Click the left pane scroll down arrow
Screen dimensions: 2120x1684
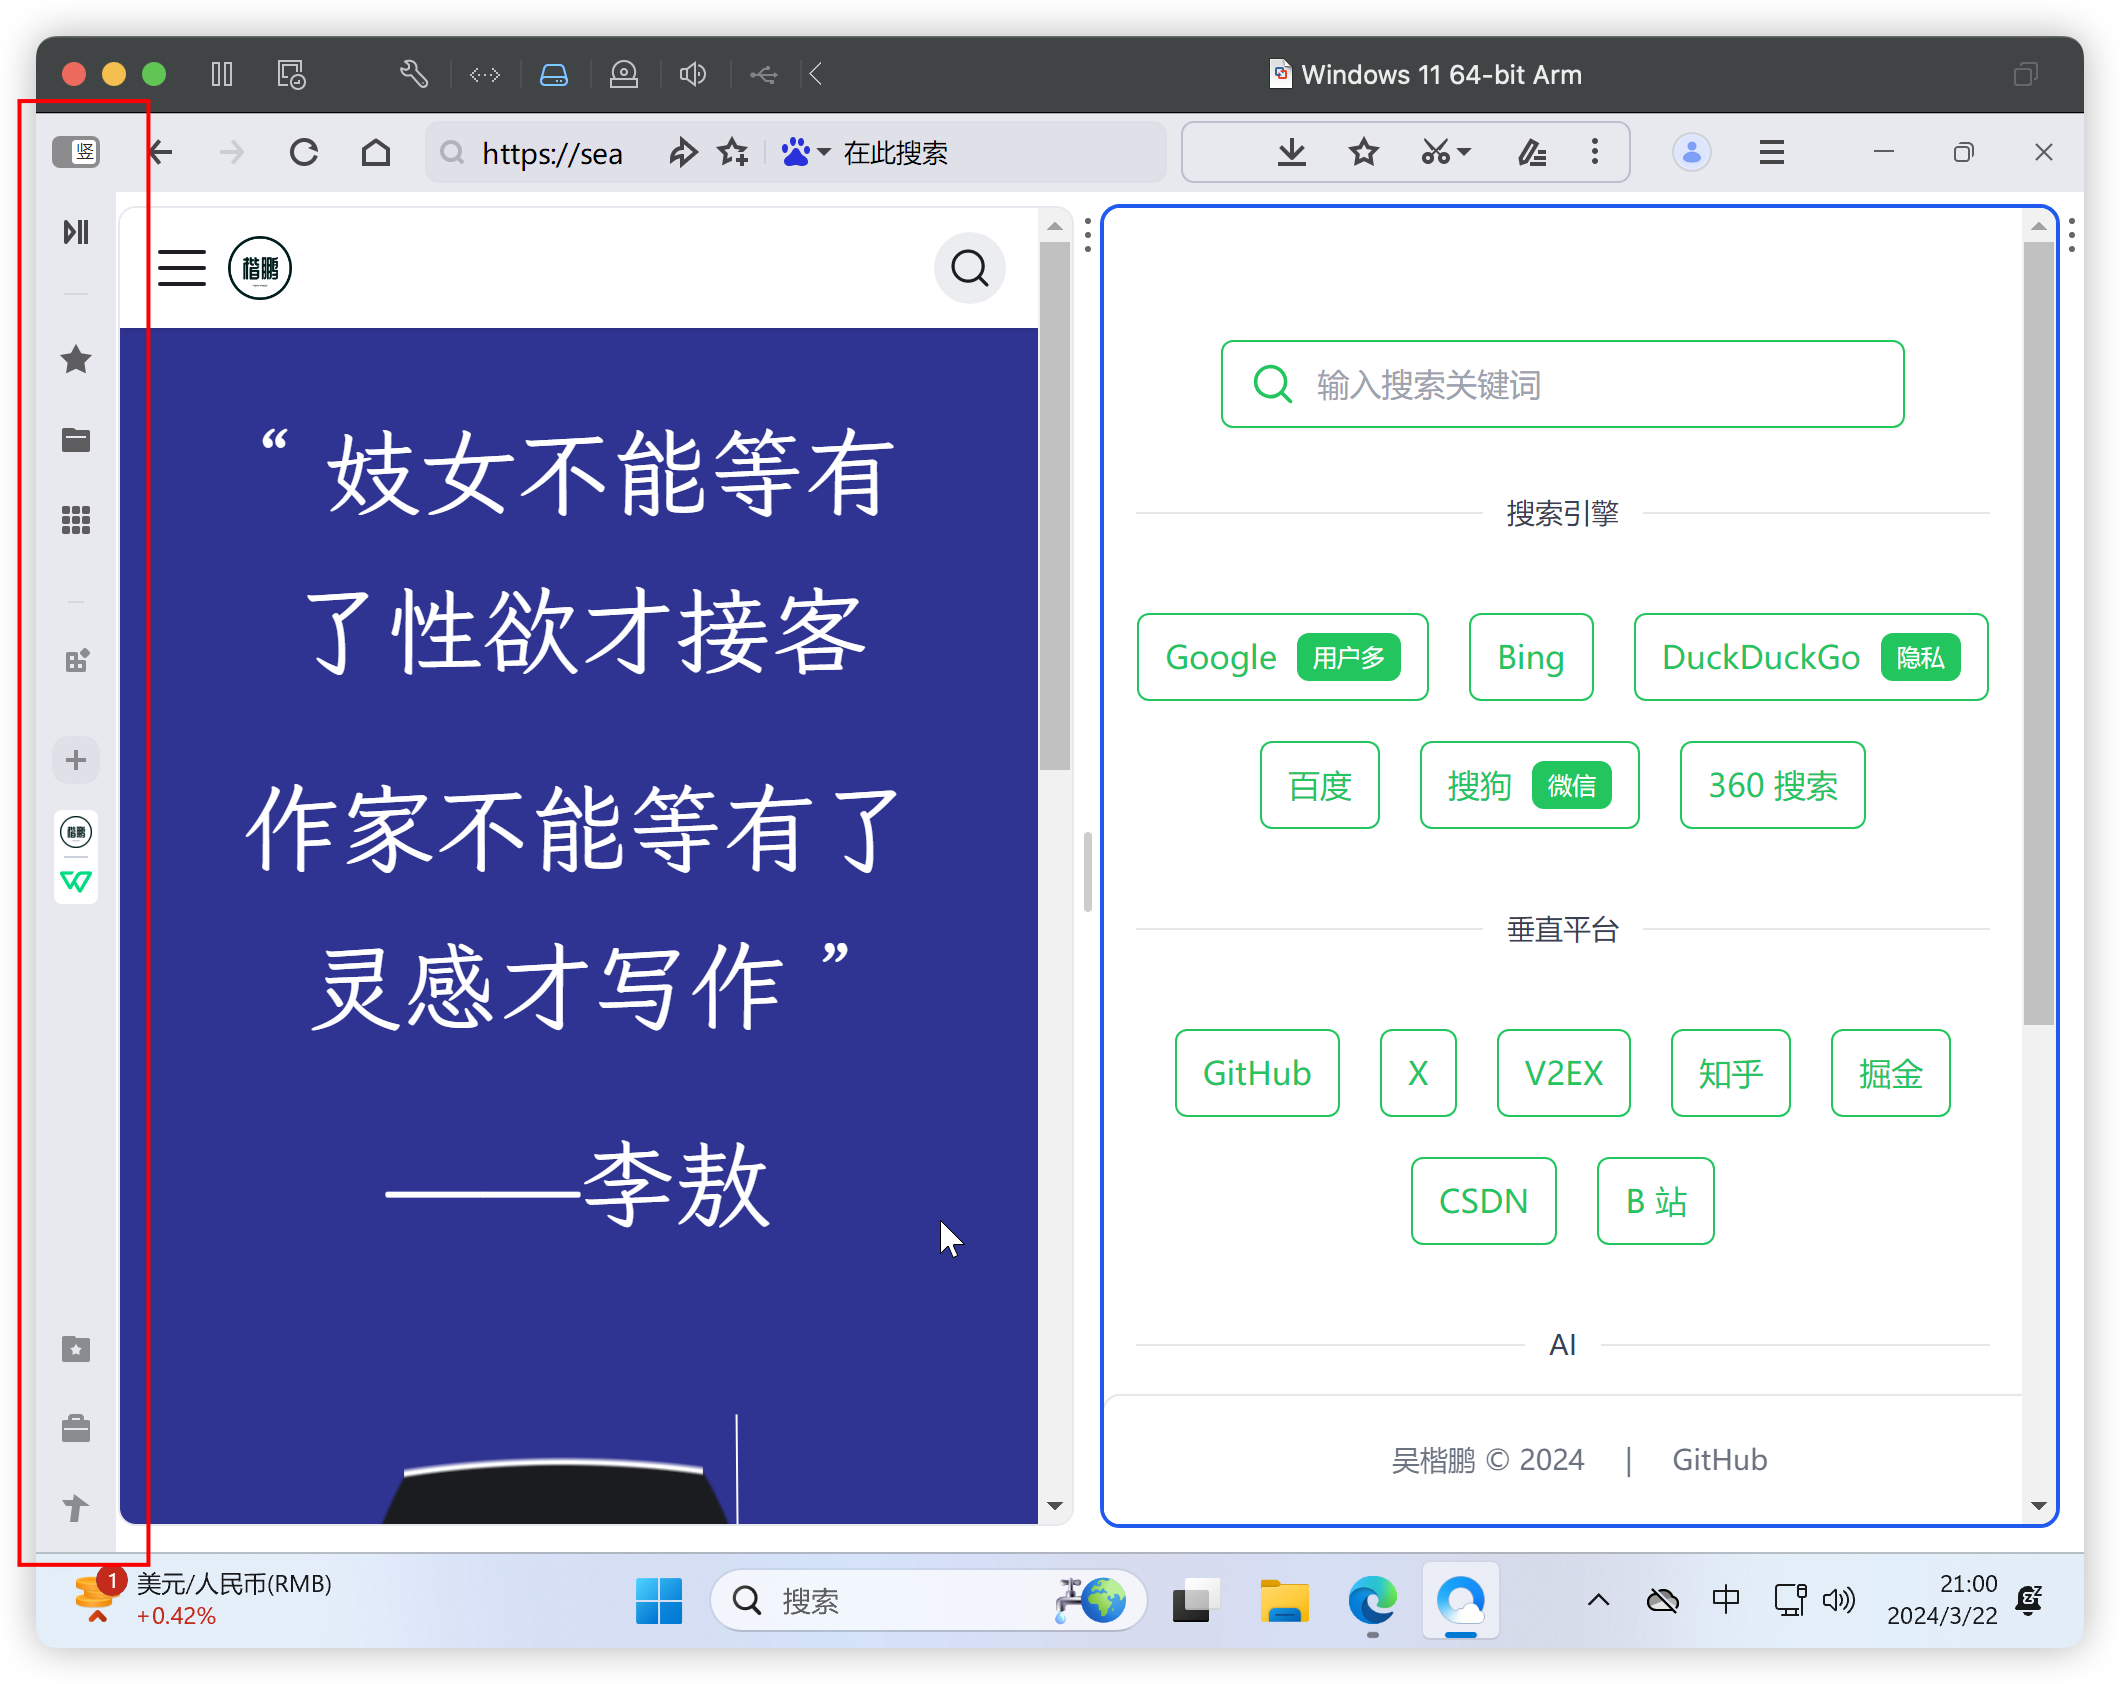(1055, 1506)
